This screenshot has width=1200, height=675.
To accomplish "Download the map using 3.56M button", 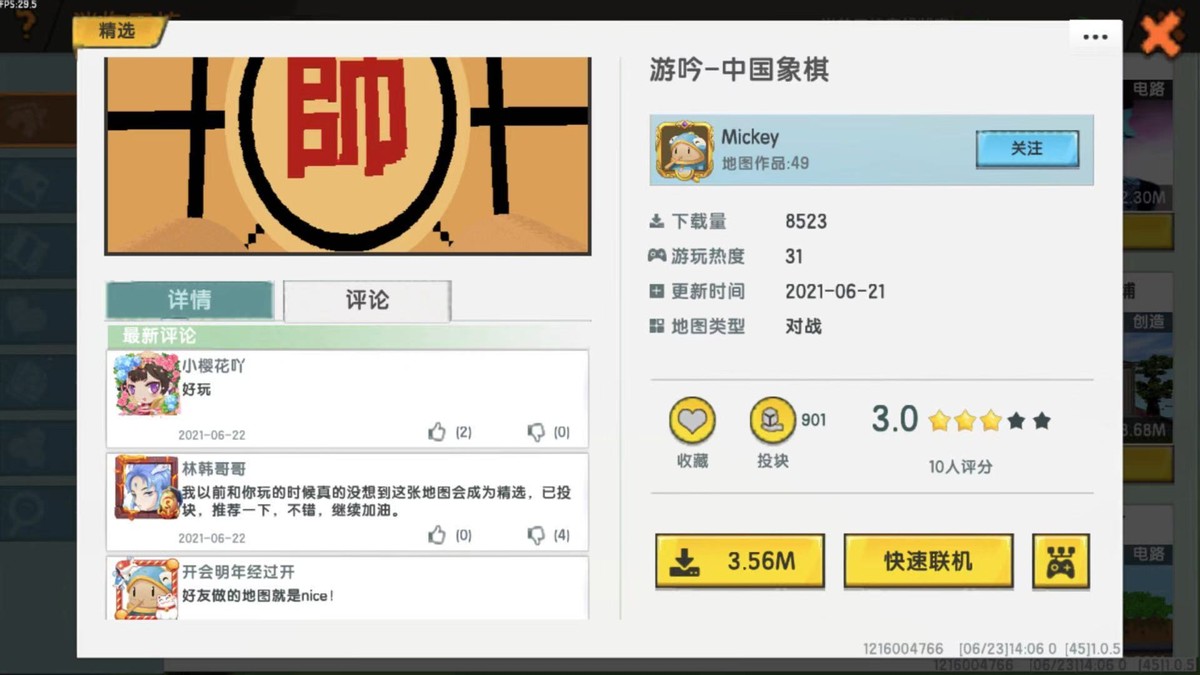I will (740, 561).
